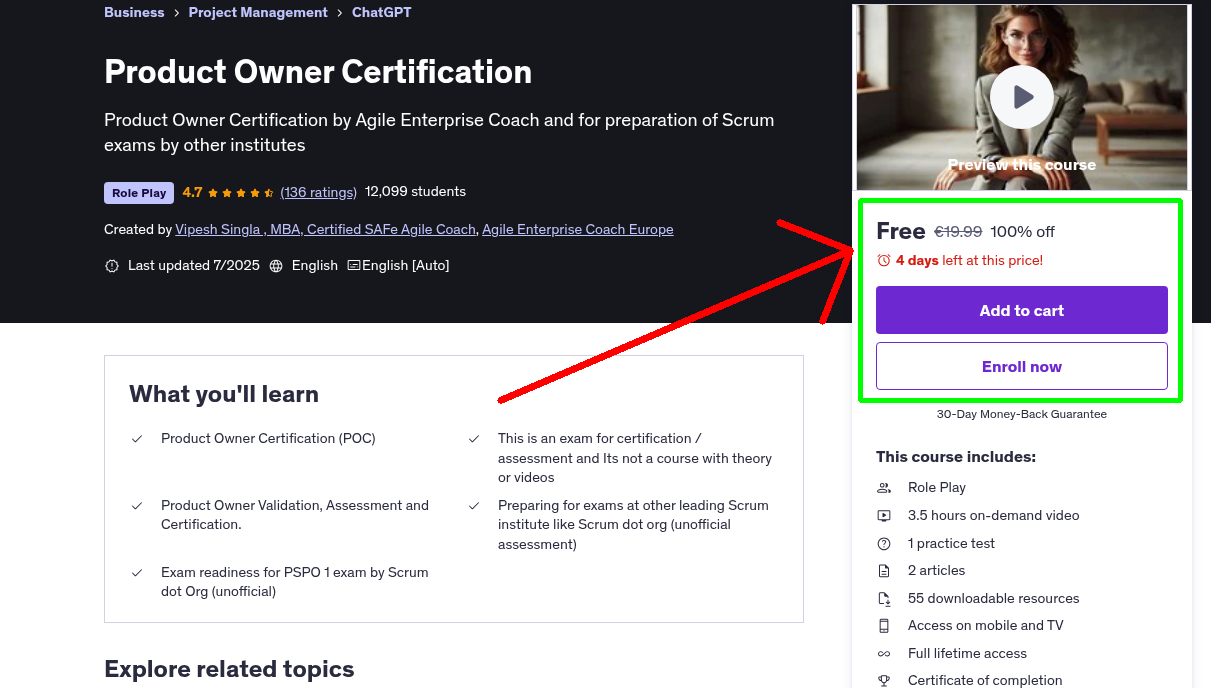Click the Last updated 7/2025 text

(194, 266)
